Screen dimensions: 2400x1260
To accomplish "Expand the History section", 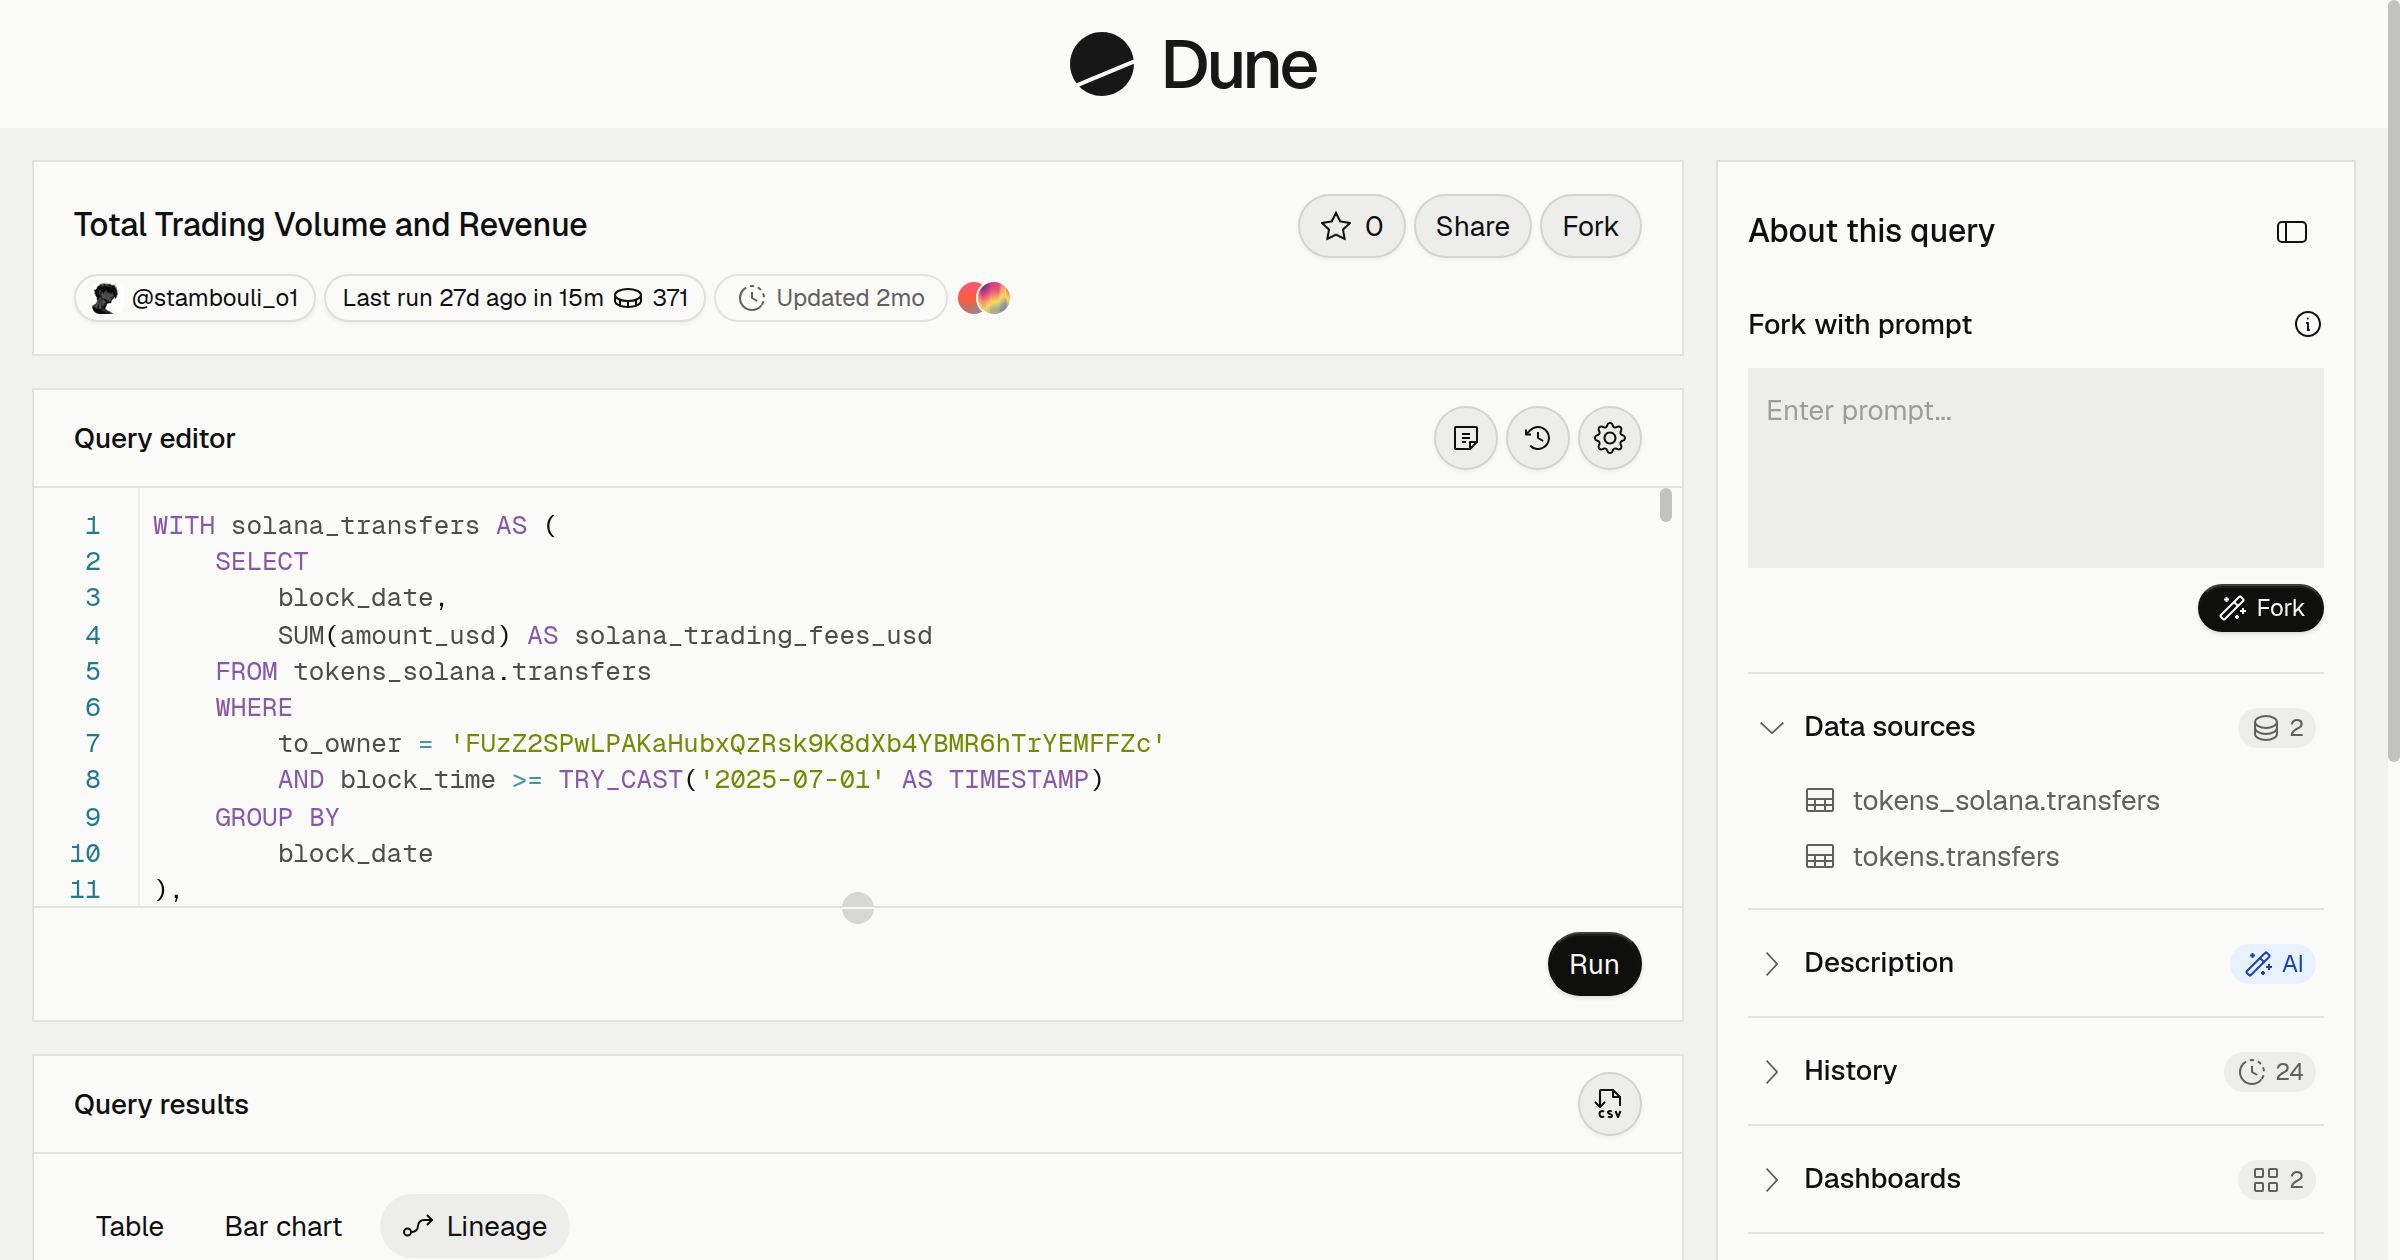I will coord(1771,1072).
